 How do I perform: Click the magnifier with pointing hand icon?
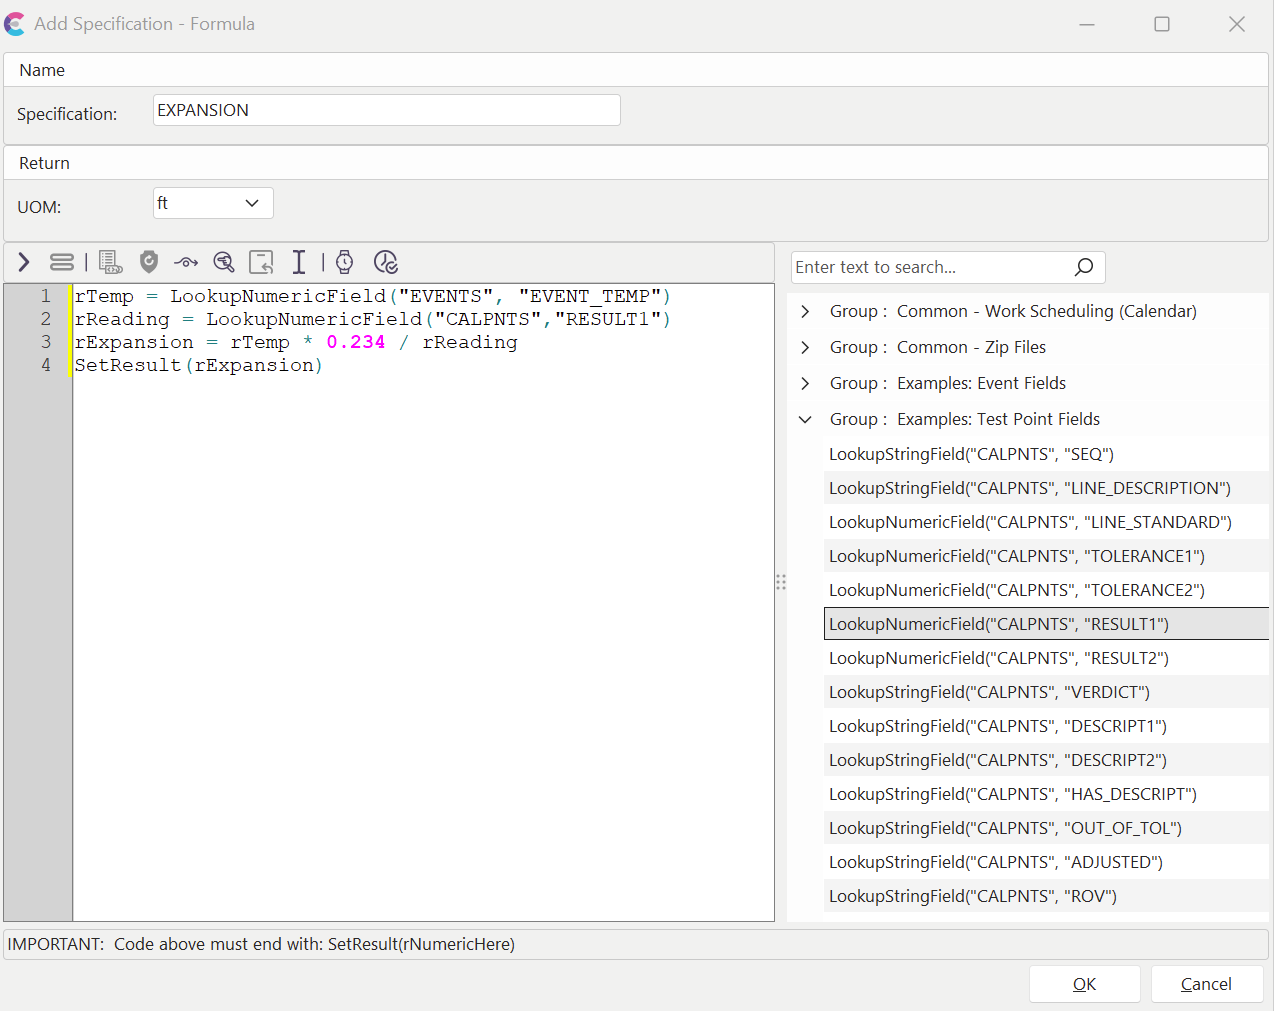pyautogui.click(x=224, y=262)
